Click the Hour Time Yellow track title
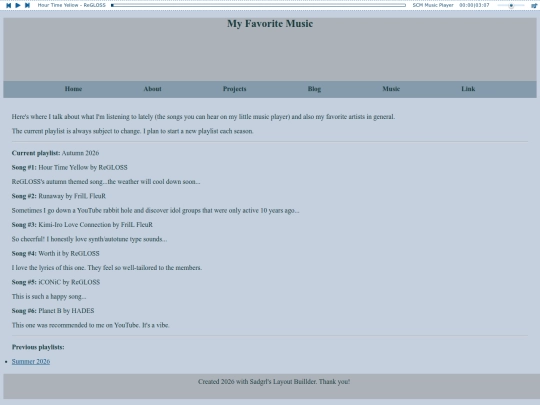540x405 pixels. click(x=72, y=5)
